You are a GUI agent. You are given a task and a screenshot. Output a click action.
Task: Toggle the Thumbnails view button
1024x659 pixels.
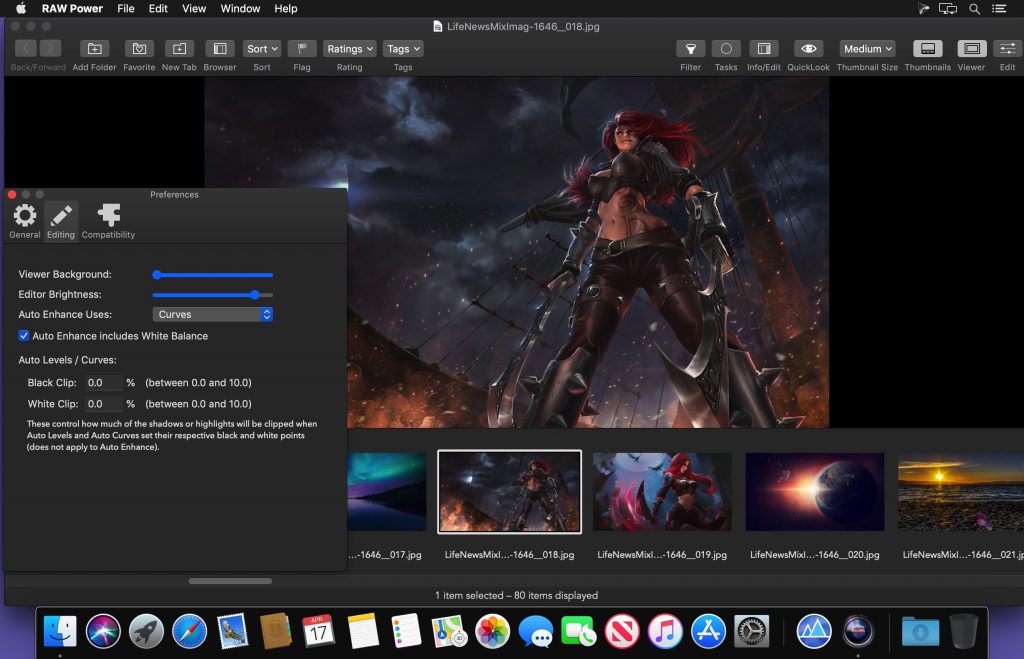(927, 49)
